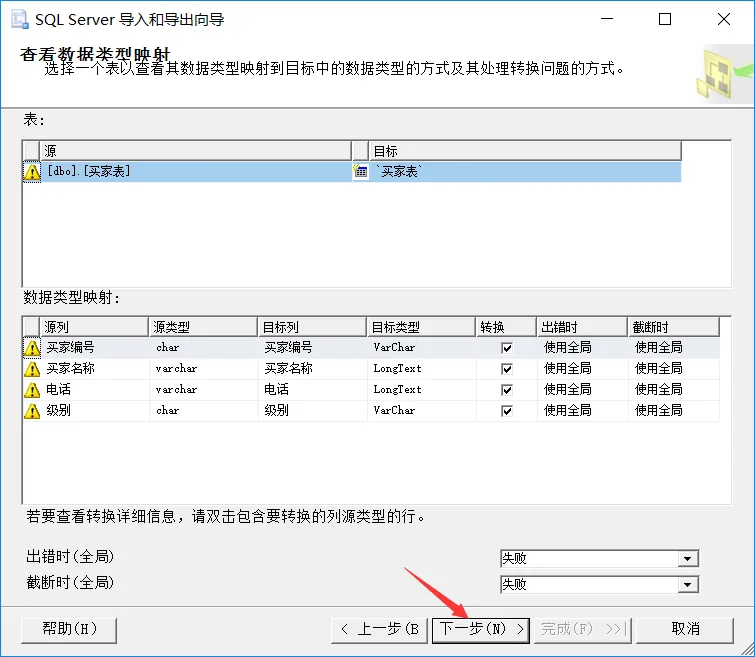This screenshot has width=755, height=657.
Task: Click the char source type for 买家编号
Action: [203, 347]
